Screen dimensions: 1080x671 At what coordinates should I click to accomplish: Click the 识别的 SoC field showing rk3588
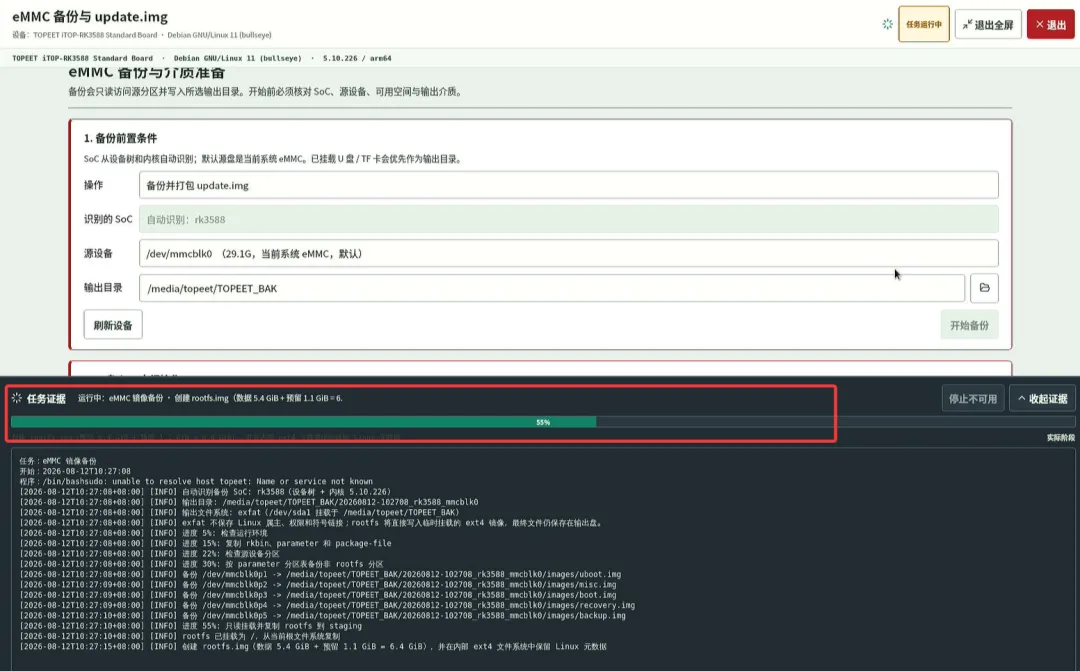[x=568, y=219]
